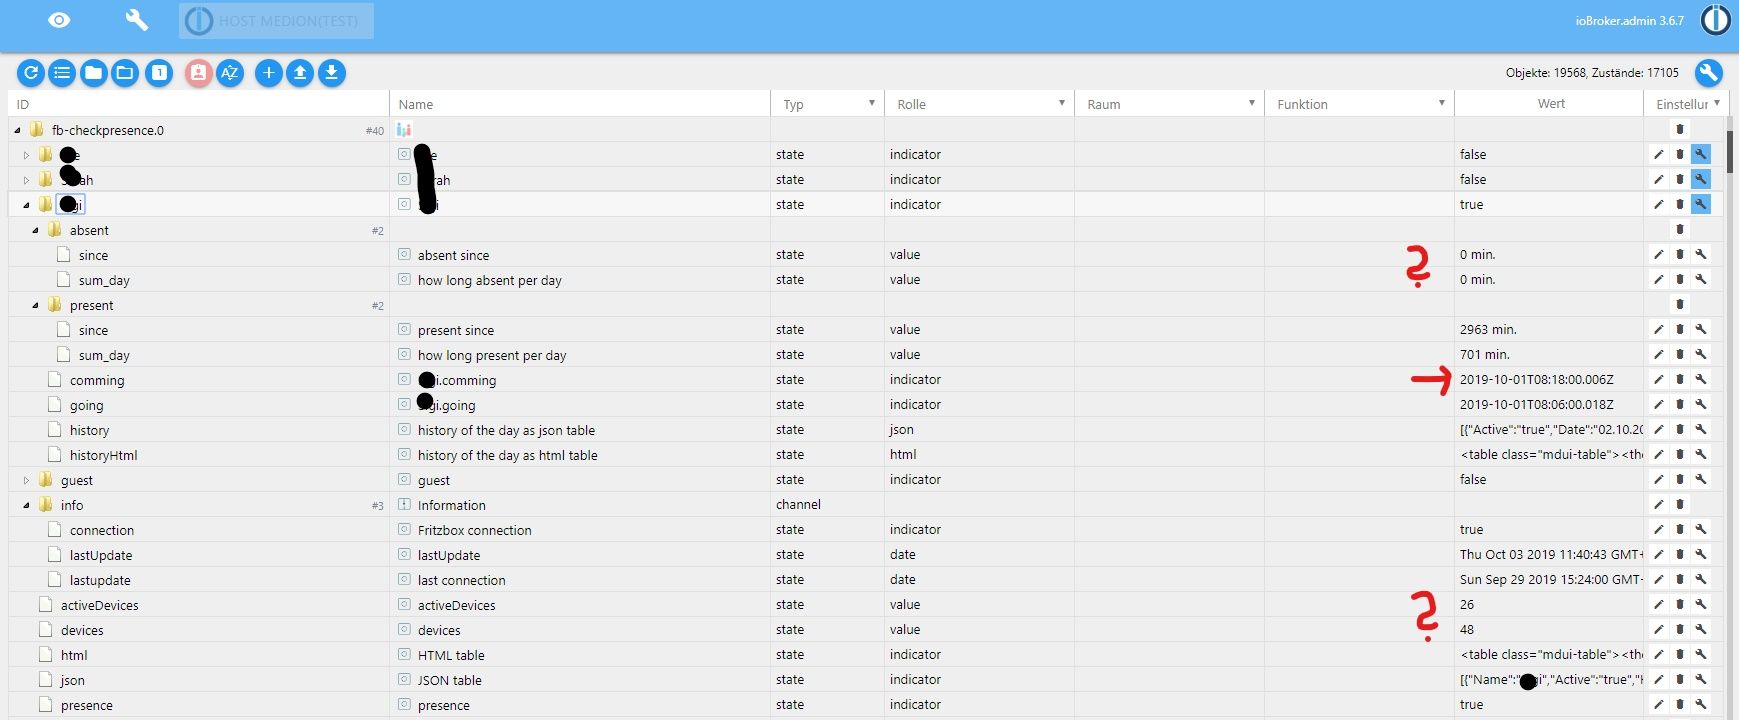The width and height of the screenshot is (1739, 720).
Task: Collapse the fb-checkpresence.0 tree node
Action: [17, 130]
